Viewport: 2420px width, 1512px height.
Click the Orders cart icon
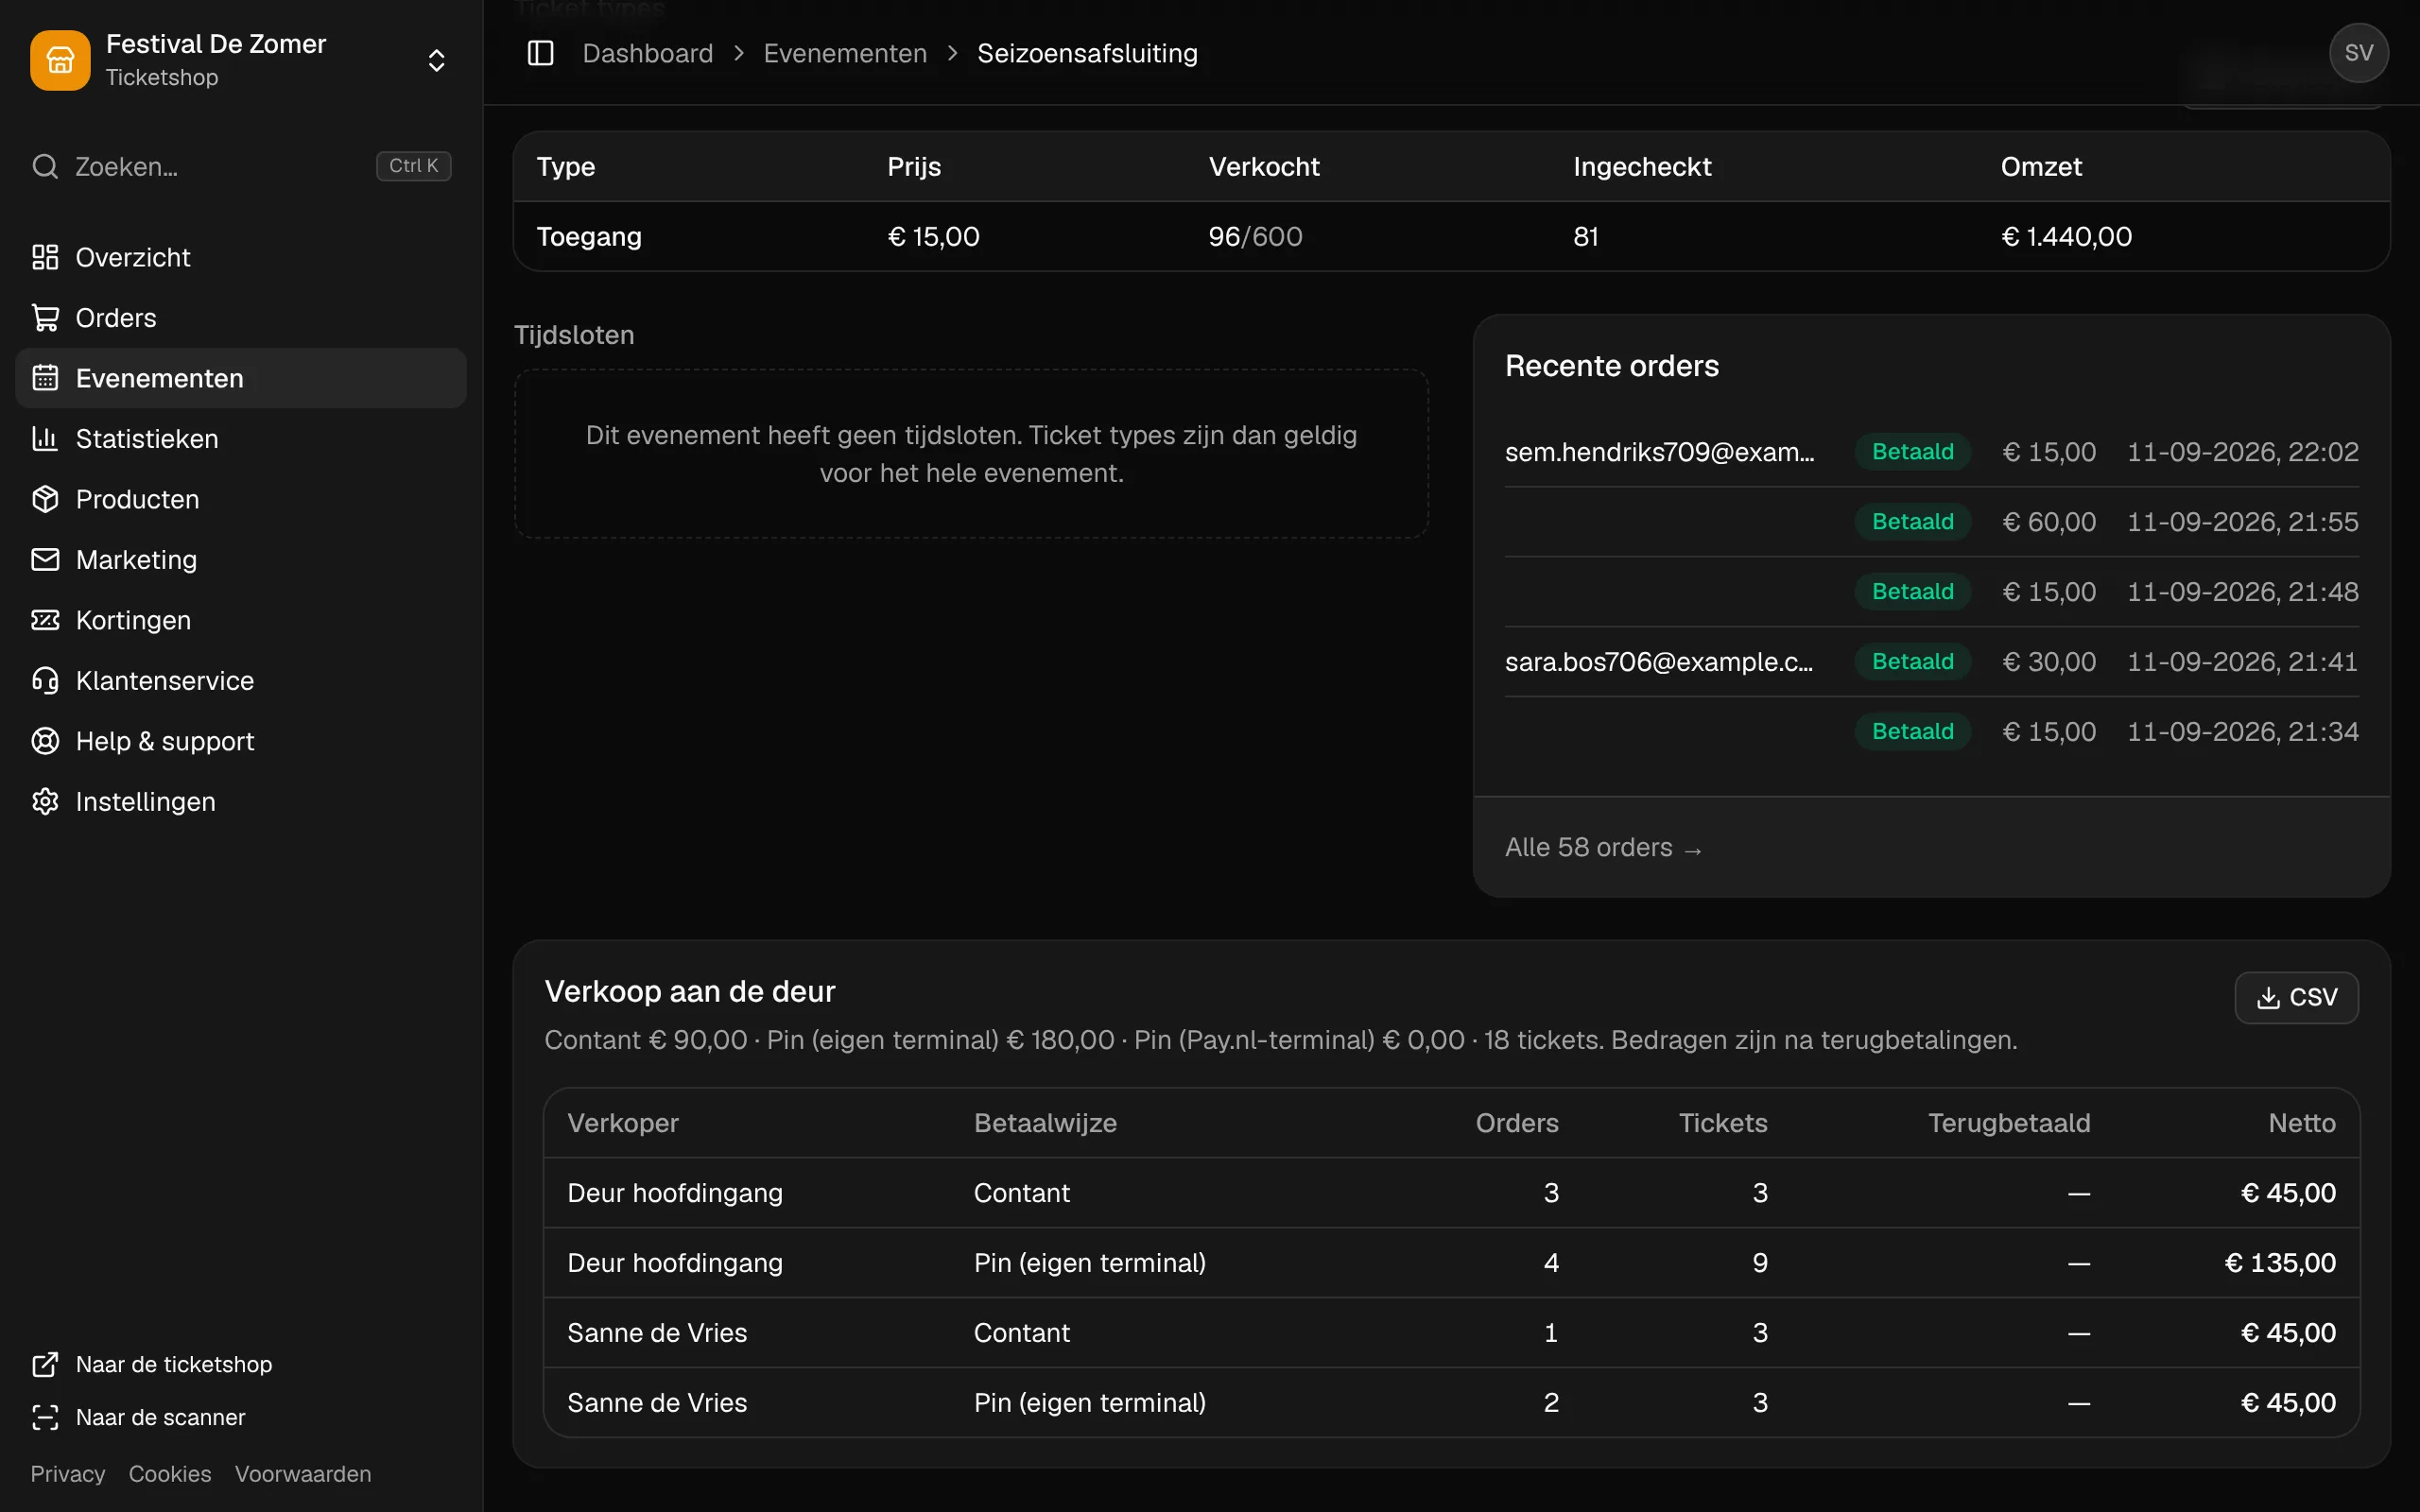pos(45,318)
